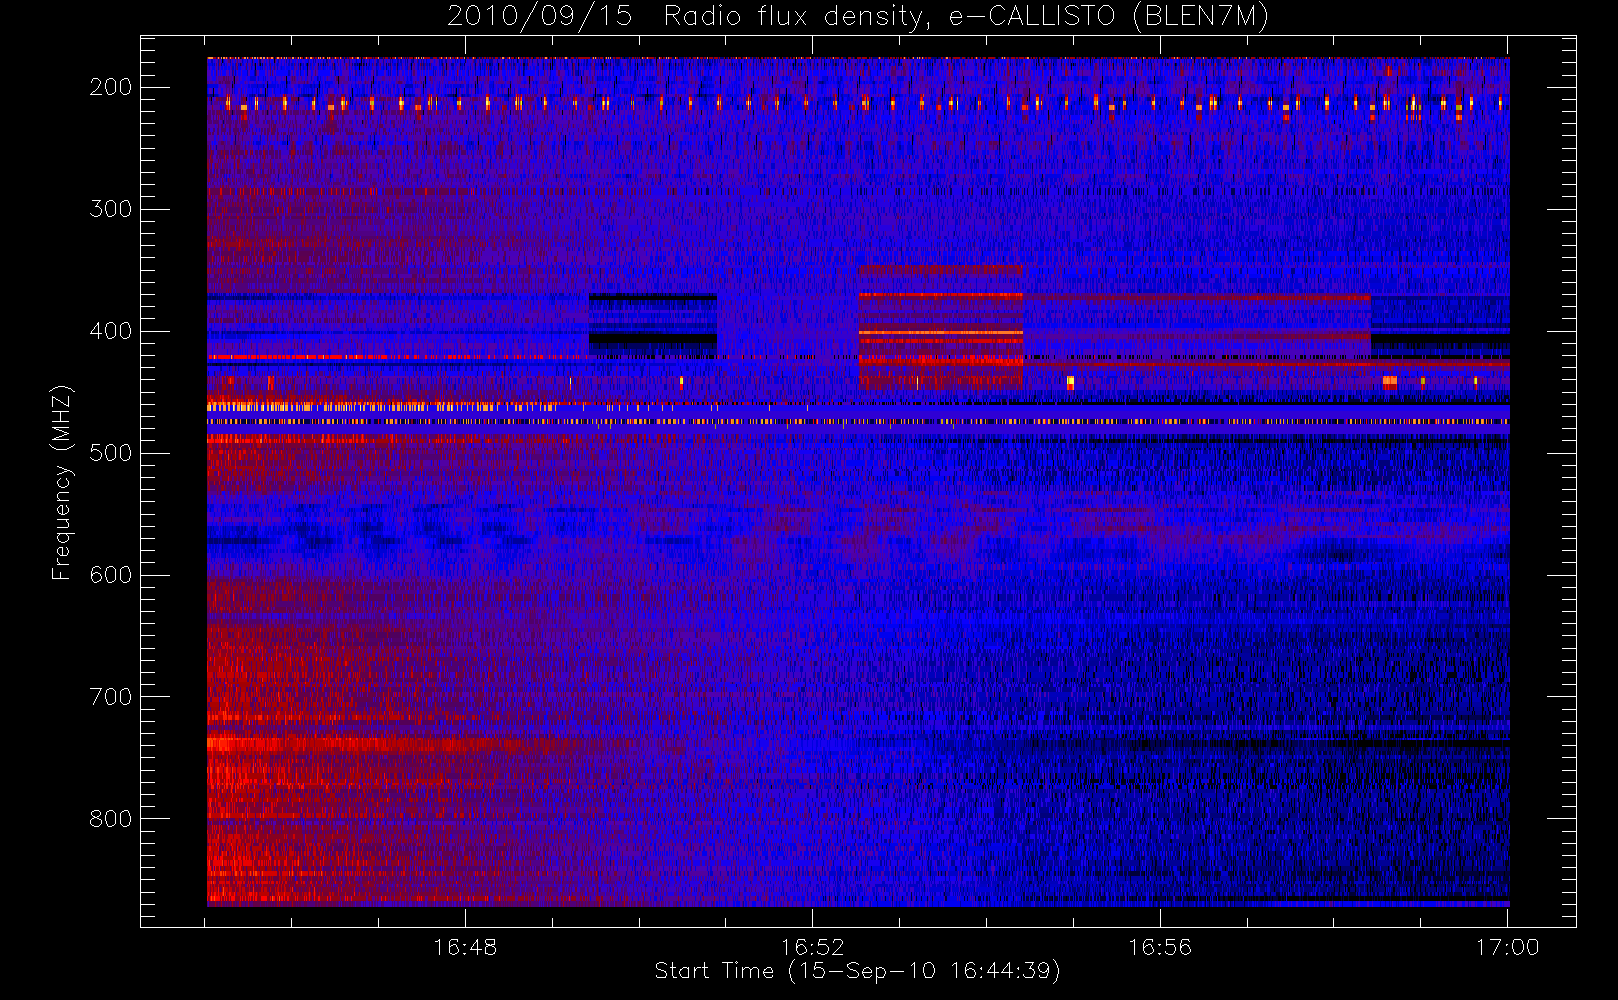Click the 700 frequency tick label
This screenshot has height=1000, width=1618.
tap(111, 697)
